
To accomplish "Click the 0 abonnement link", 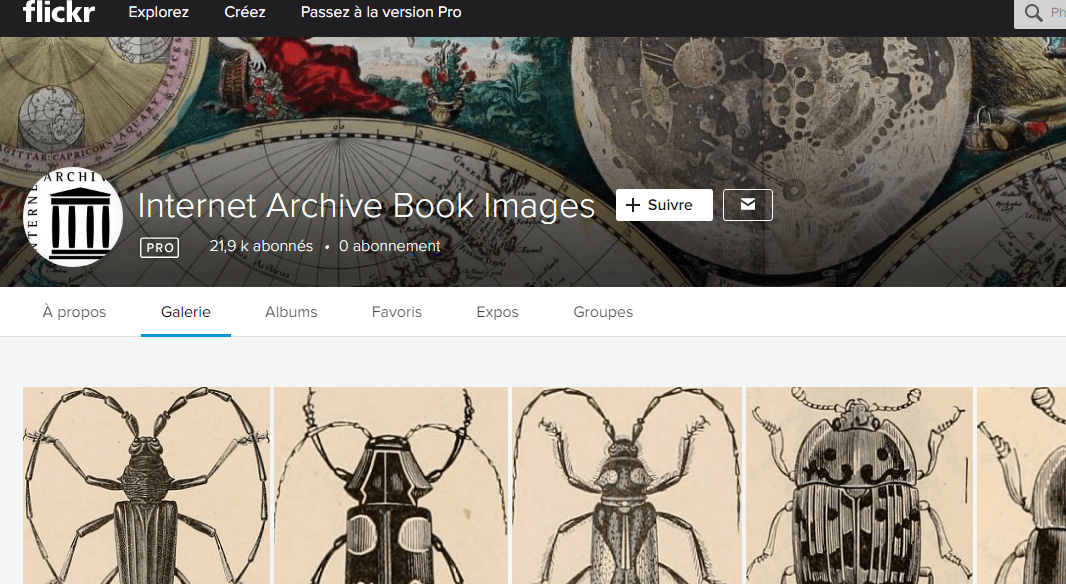I will click(x=389, y=246).
